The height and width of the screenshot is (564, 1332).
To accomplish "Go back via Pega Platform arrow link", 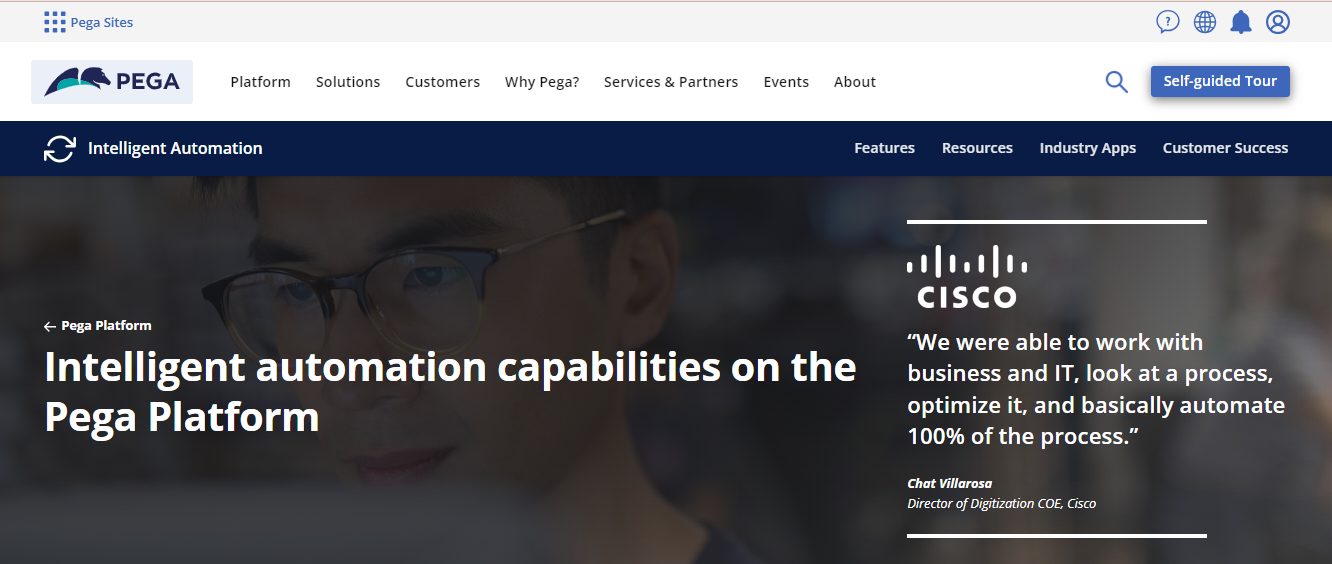I will coord(98,326).
